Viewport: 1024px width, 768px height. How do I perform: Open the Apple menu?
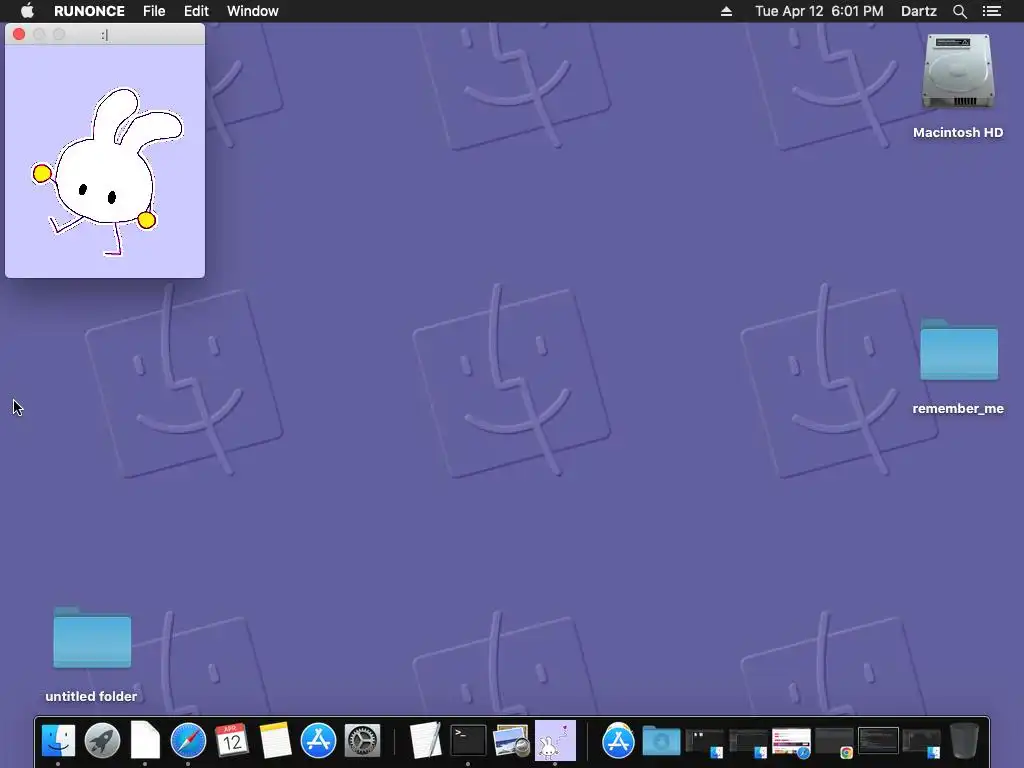[x=27, y=11]
